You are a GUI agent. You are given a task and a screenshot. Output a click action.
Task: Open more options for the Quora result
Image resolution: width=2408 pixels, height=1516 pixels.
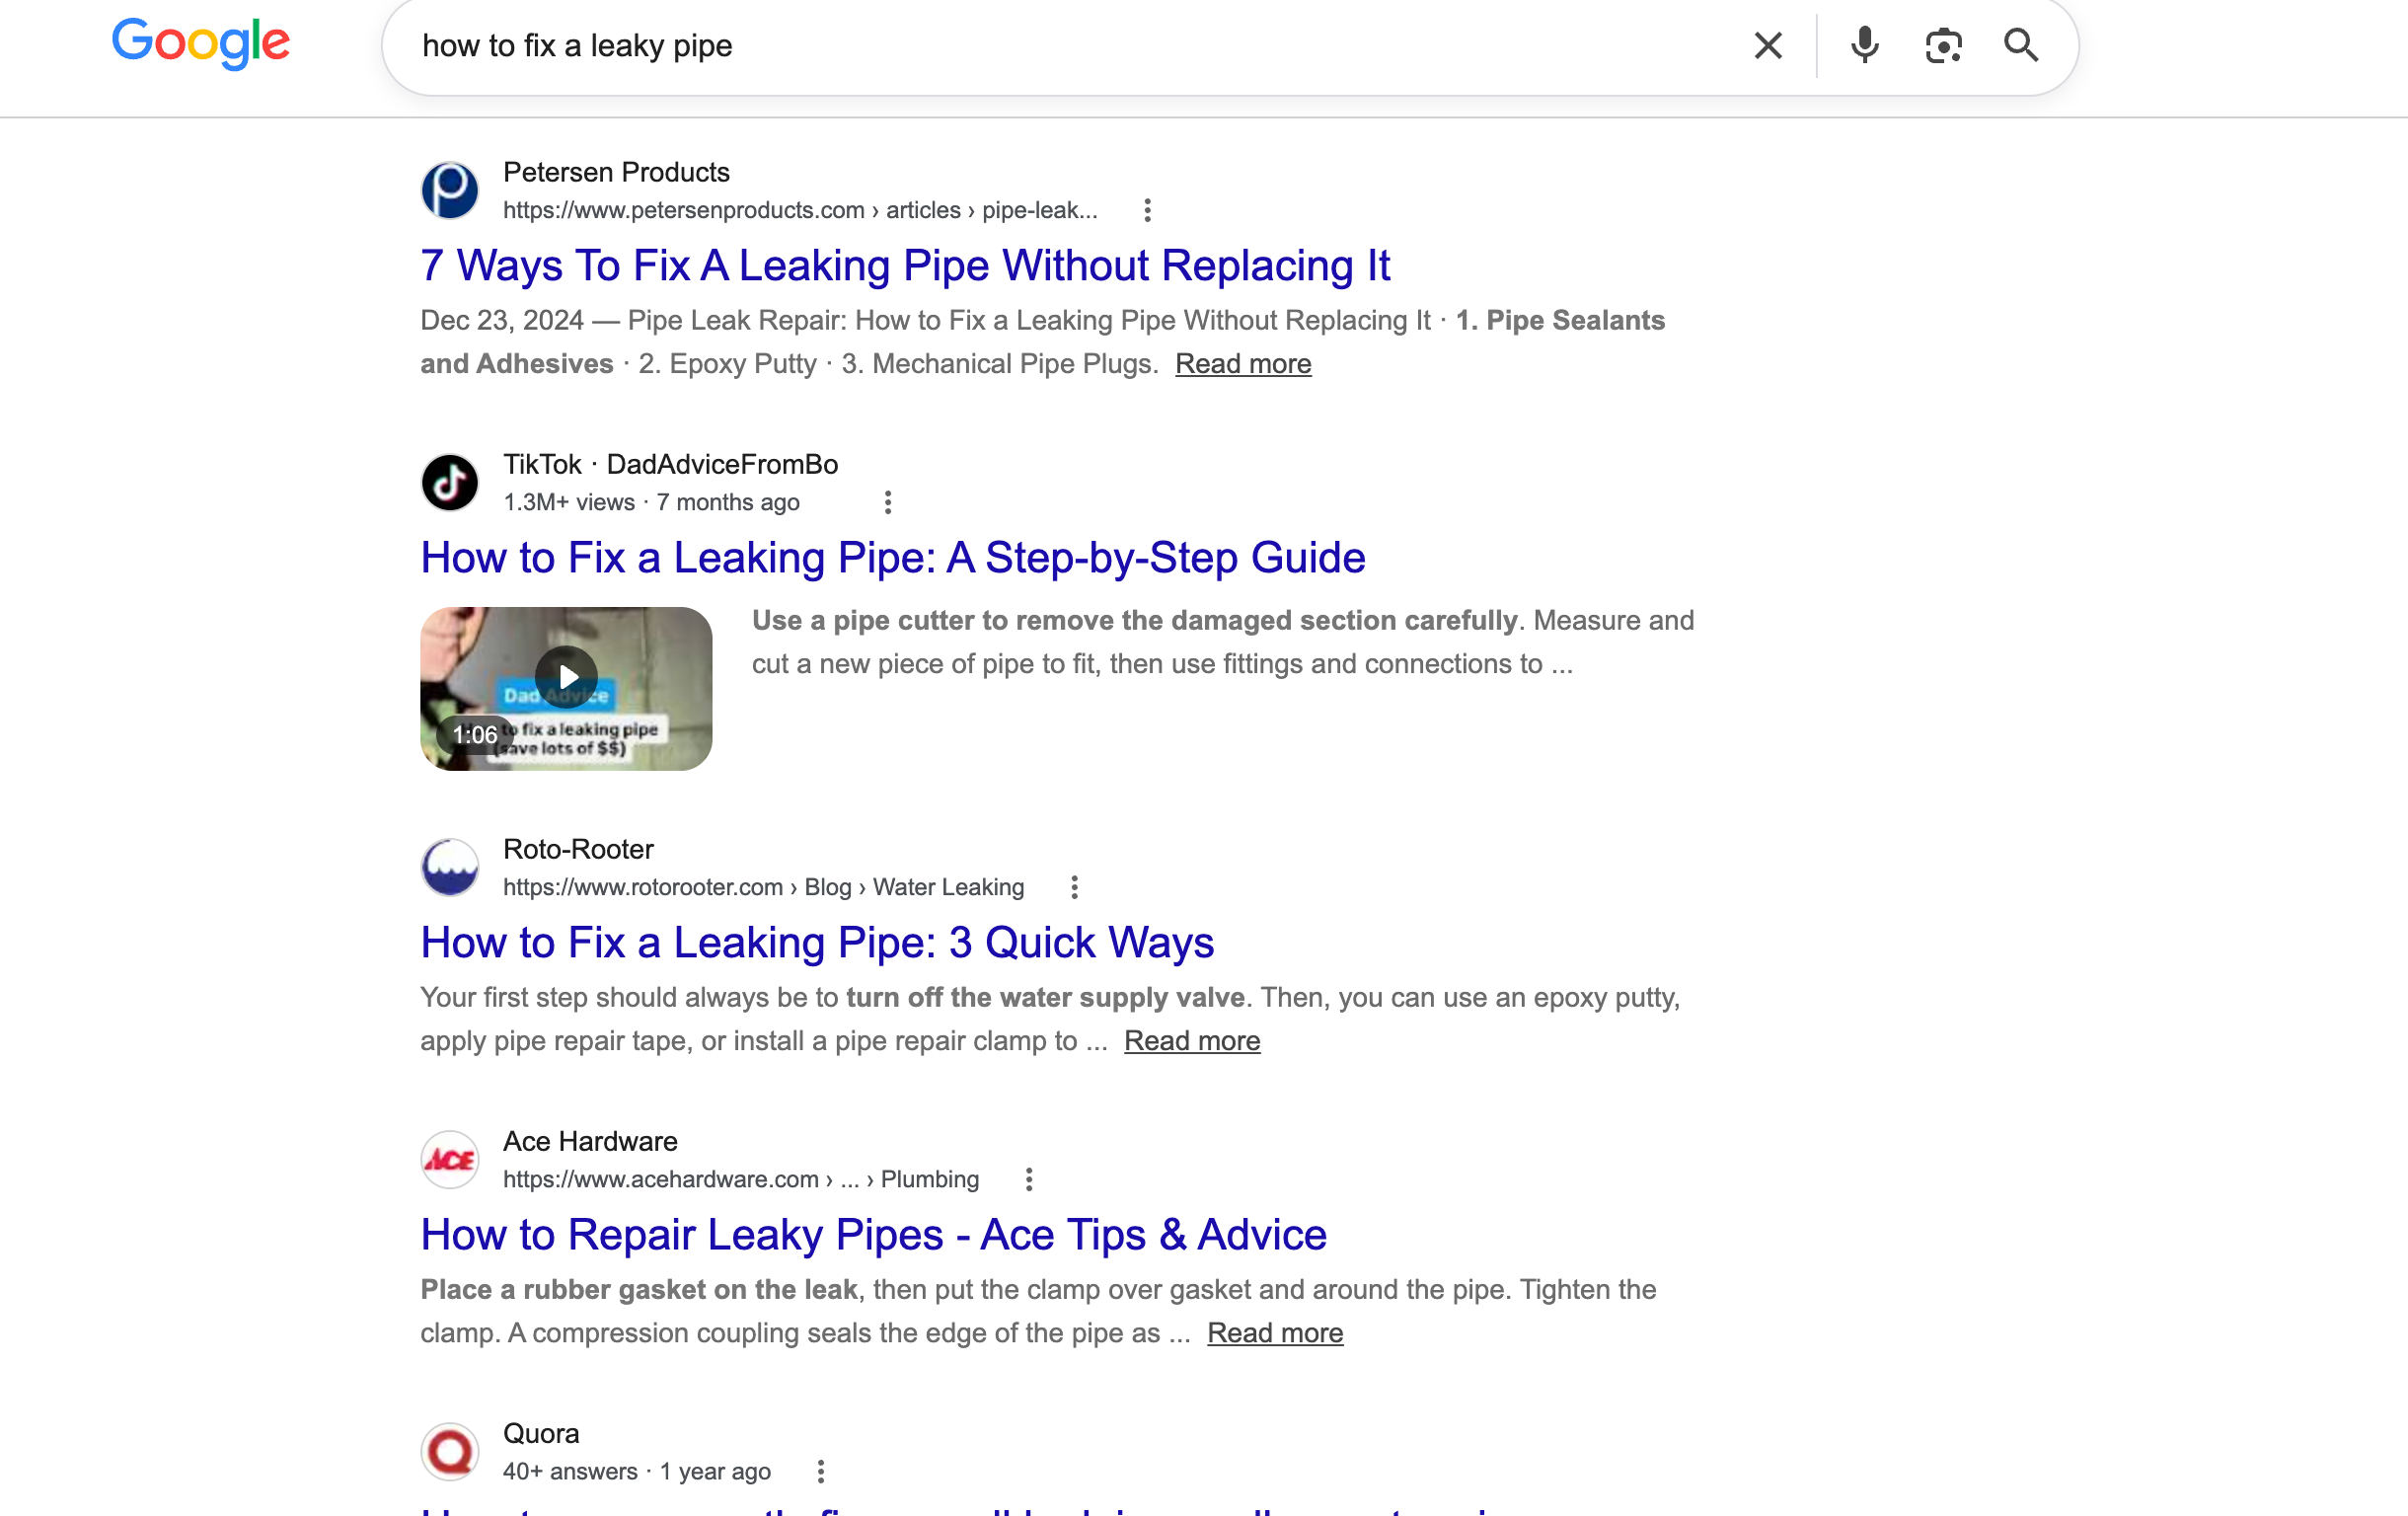click(x=820, y=1471)
